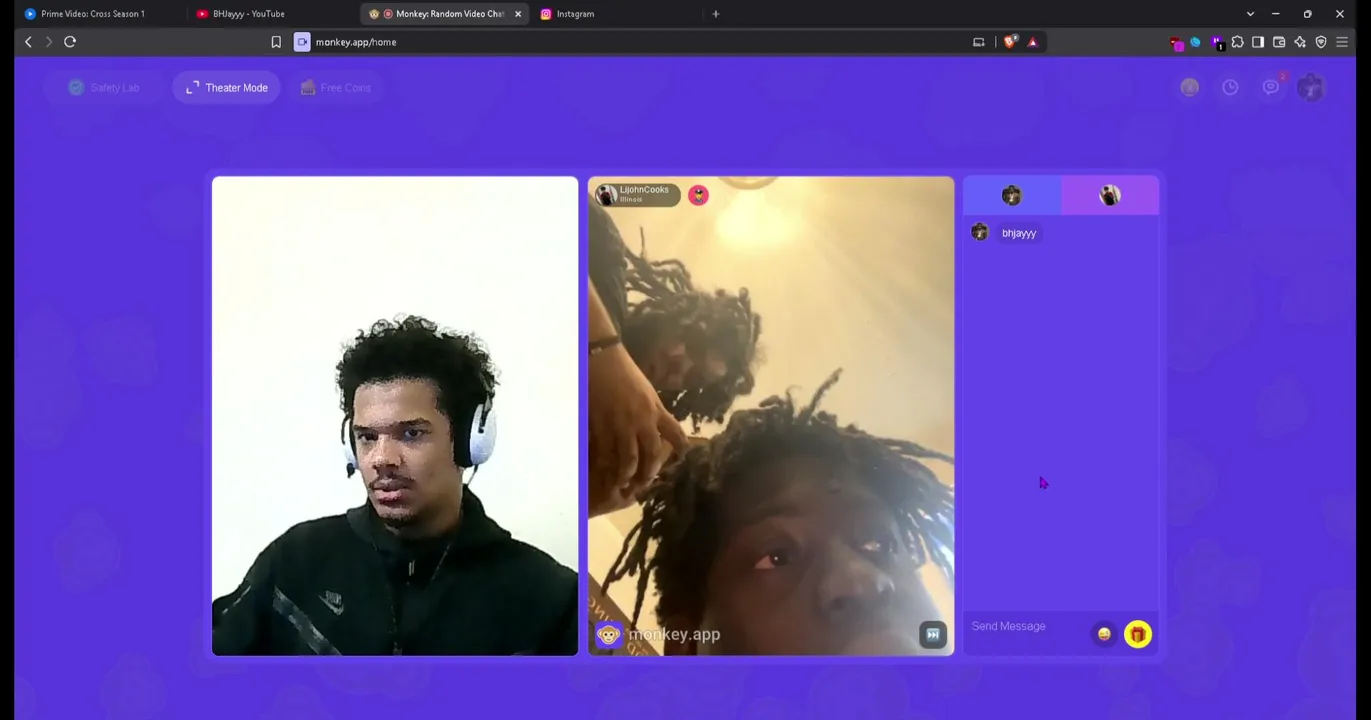Click the install-app icon in the address bar
This screenshot has width=1371, height=720.
[x=979, y=42]
